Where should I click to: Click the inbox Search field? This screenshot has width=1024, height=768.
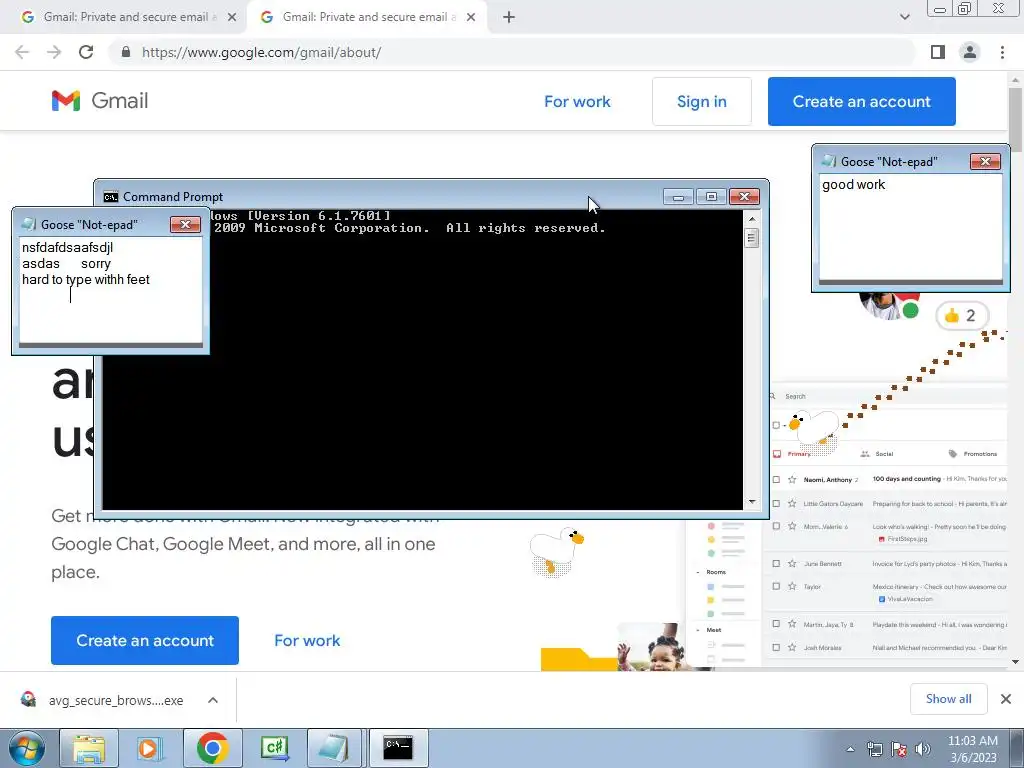click(888, 396)
